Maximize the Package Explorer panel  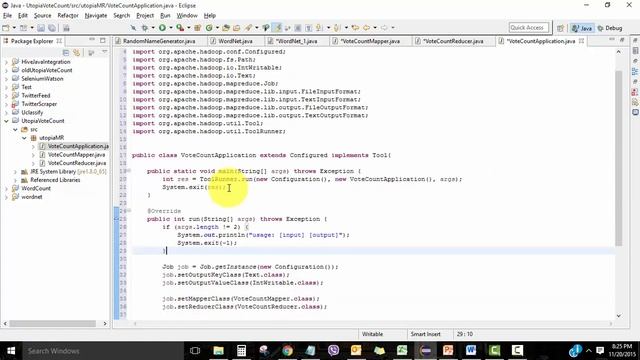point(103,40)
